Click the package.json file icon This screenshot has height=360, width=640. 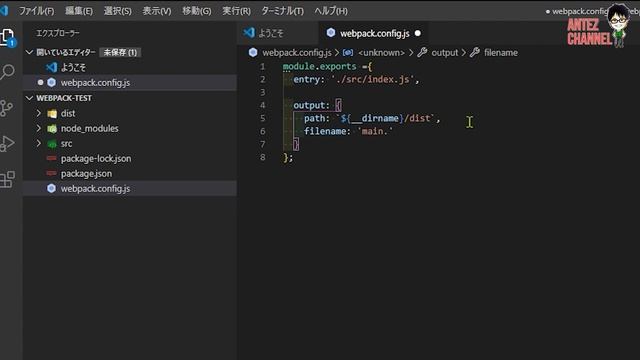pyautogui.click(x=51, y=173)
